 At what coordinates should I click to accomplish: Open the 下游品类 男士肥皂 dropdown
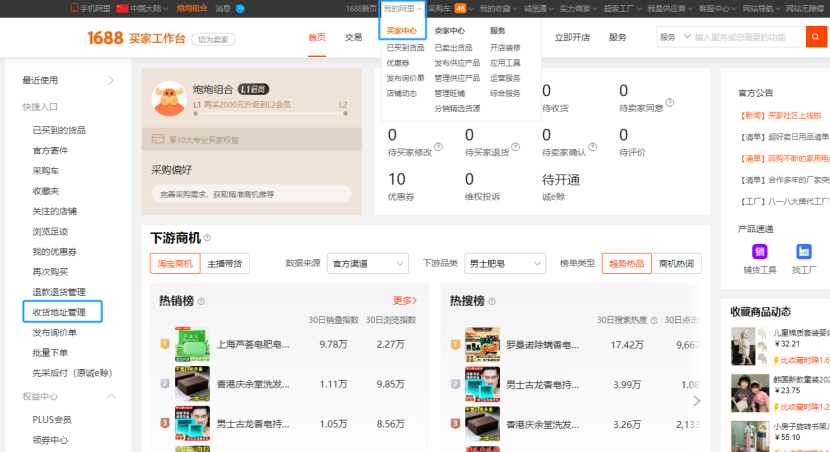pyautogui.click(x=504, y=264)
